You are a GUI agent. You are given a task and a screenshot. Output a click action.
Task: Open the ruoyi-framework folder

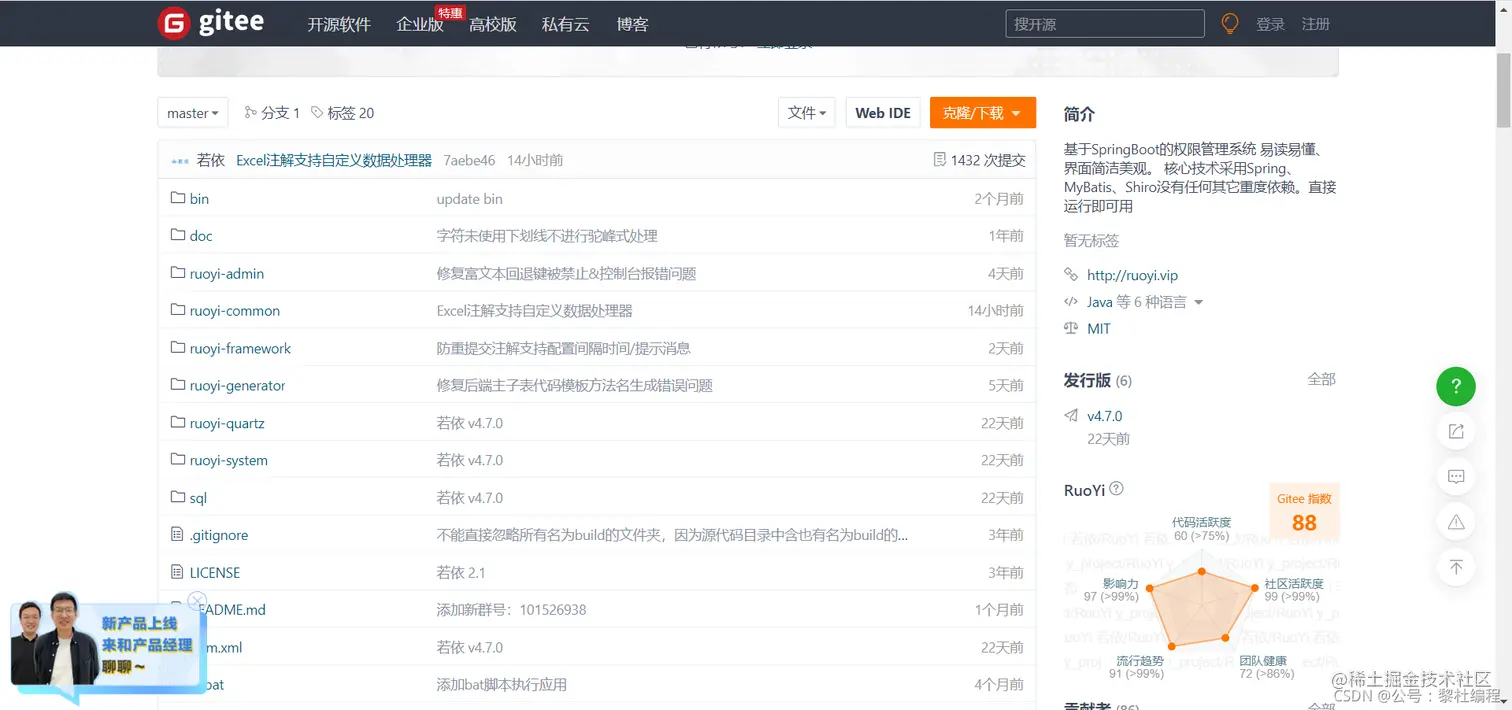point(240,348)
